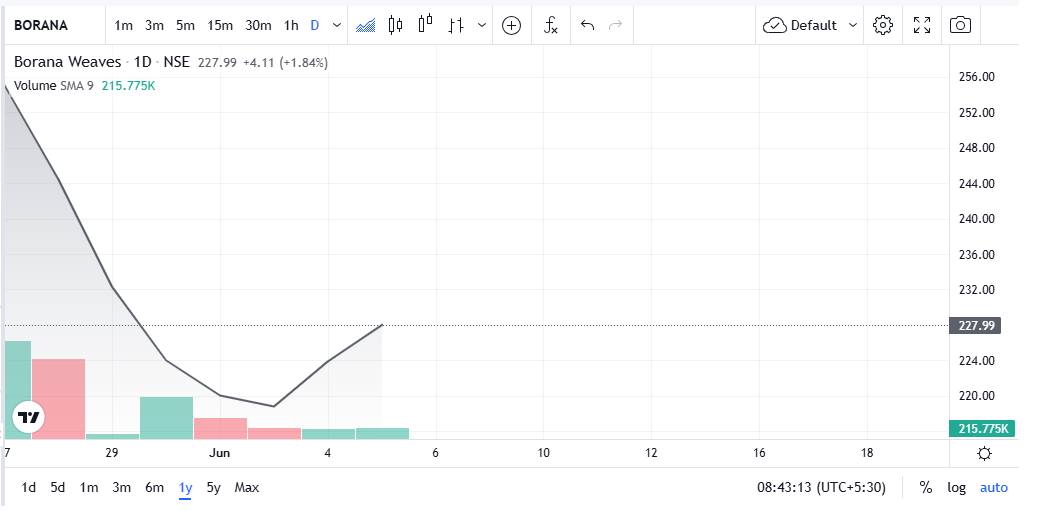Click the undo arrow icon
The height and width of the screenshot is (511, 1040).
tap(588, 25)
